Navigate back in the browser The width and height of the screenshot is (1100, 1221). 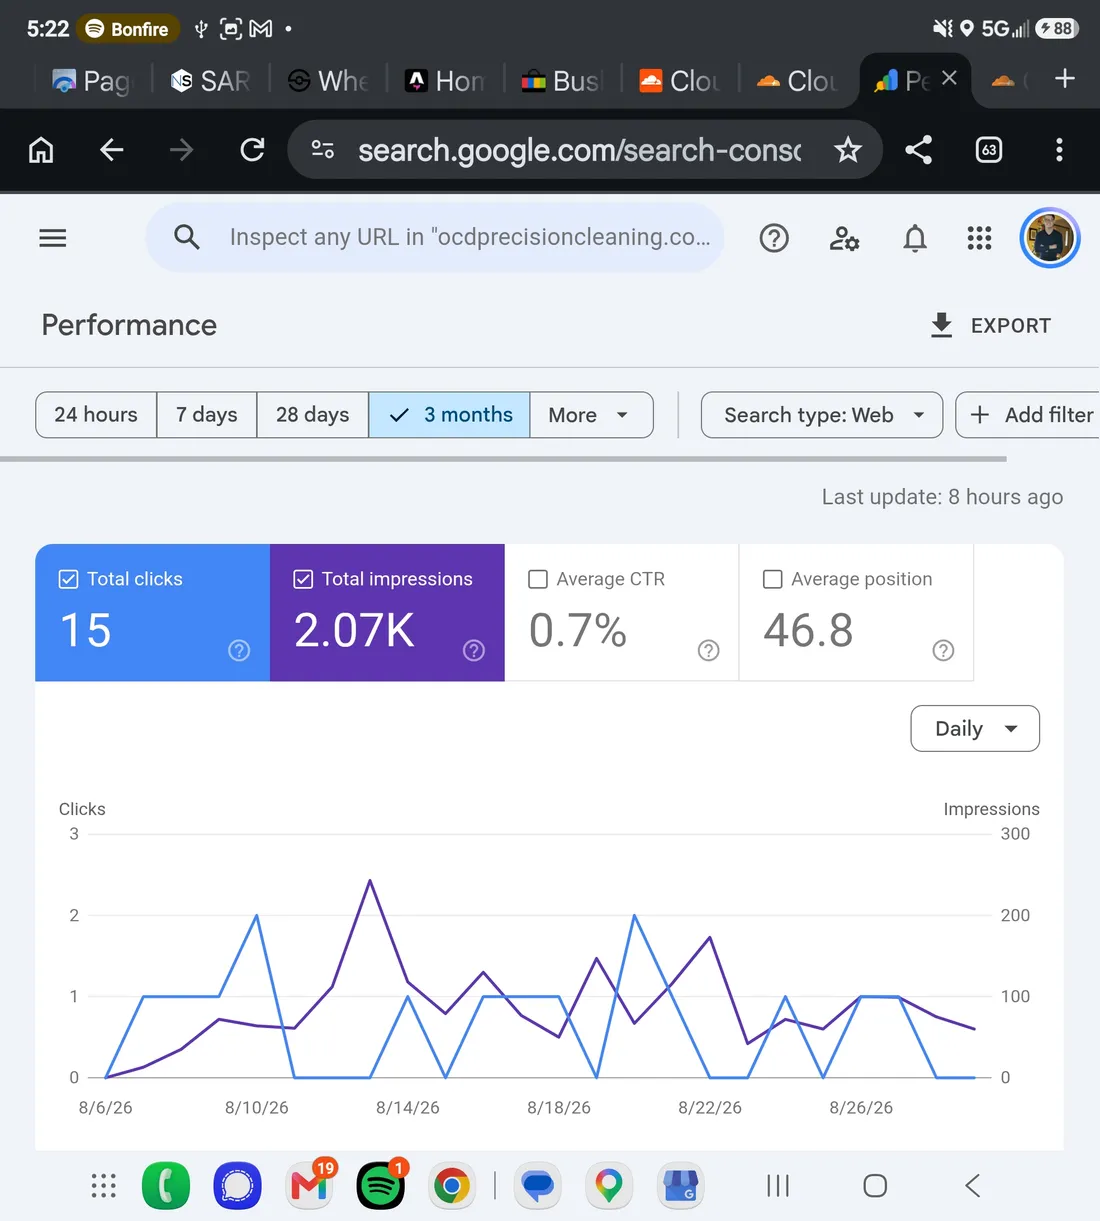[112, 150]
